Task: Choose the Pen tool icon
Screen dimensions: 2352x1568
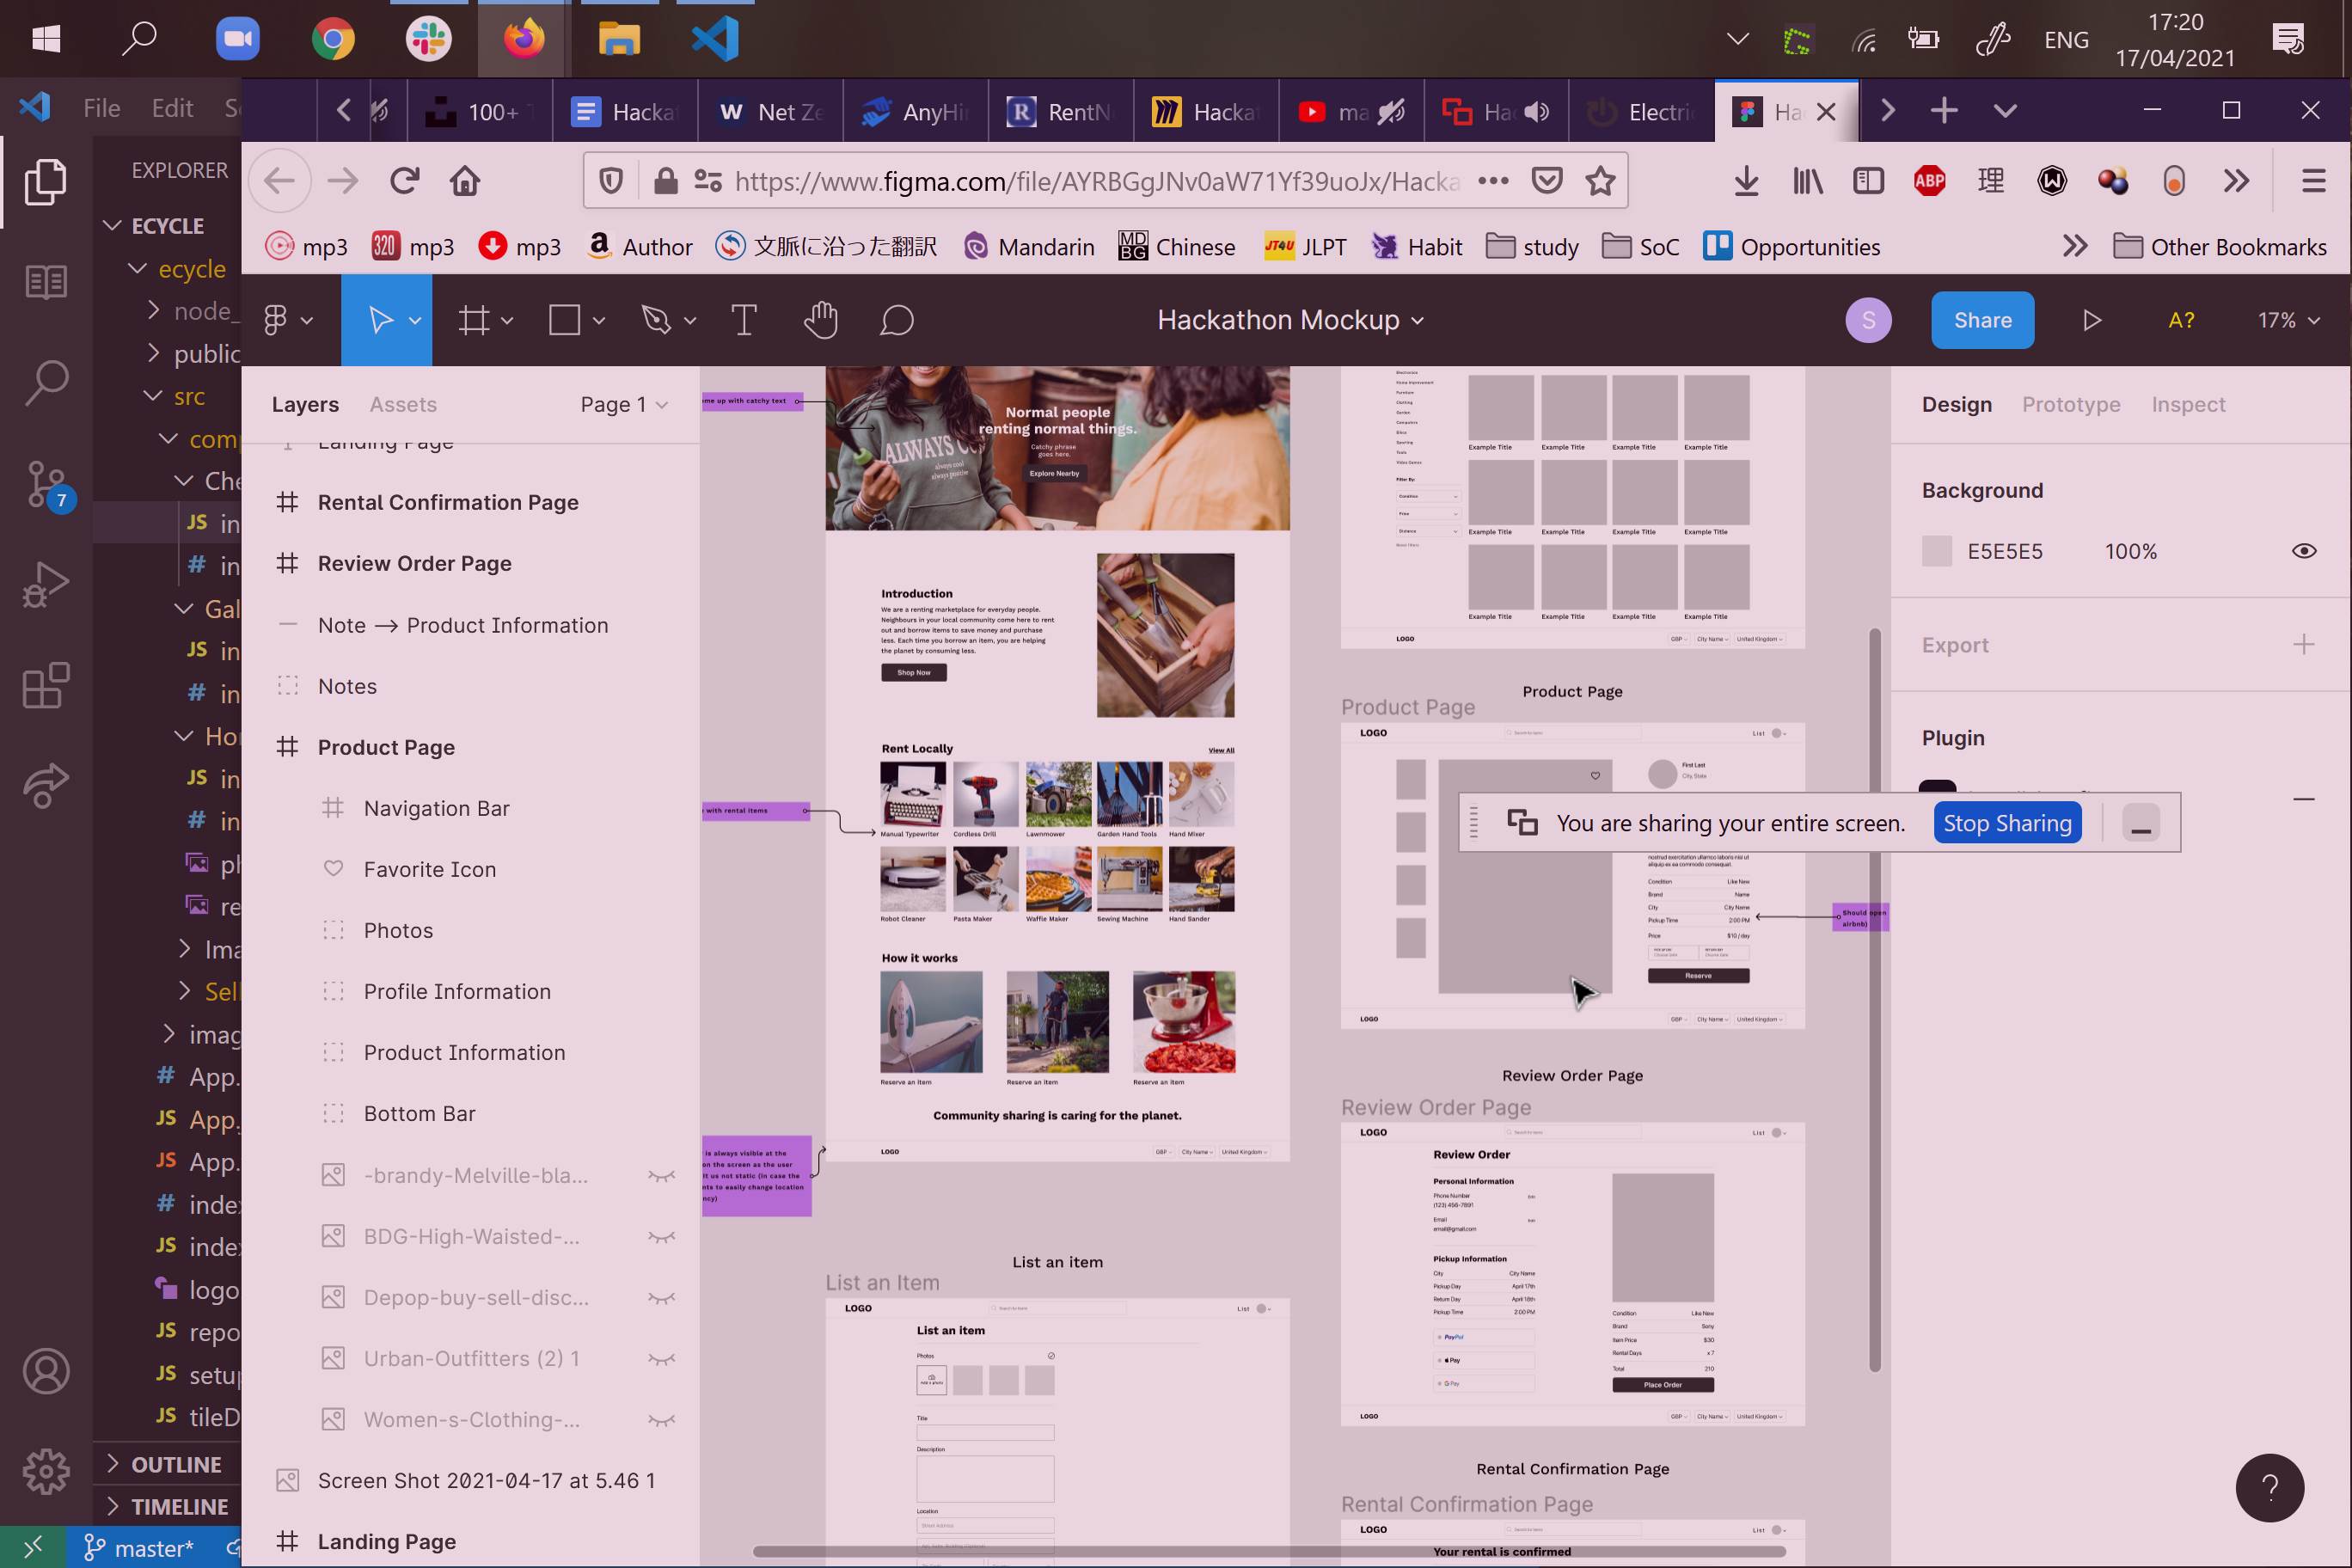Action: pos(656,320)
